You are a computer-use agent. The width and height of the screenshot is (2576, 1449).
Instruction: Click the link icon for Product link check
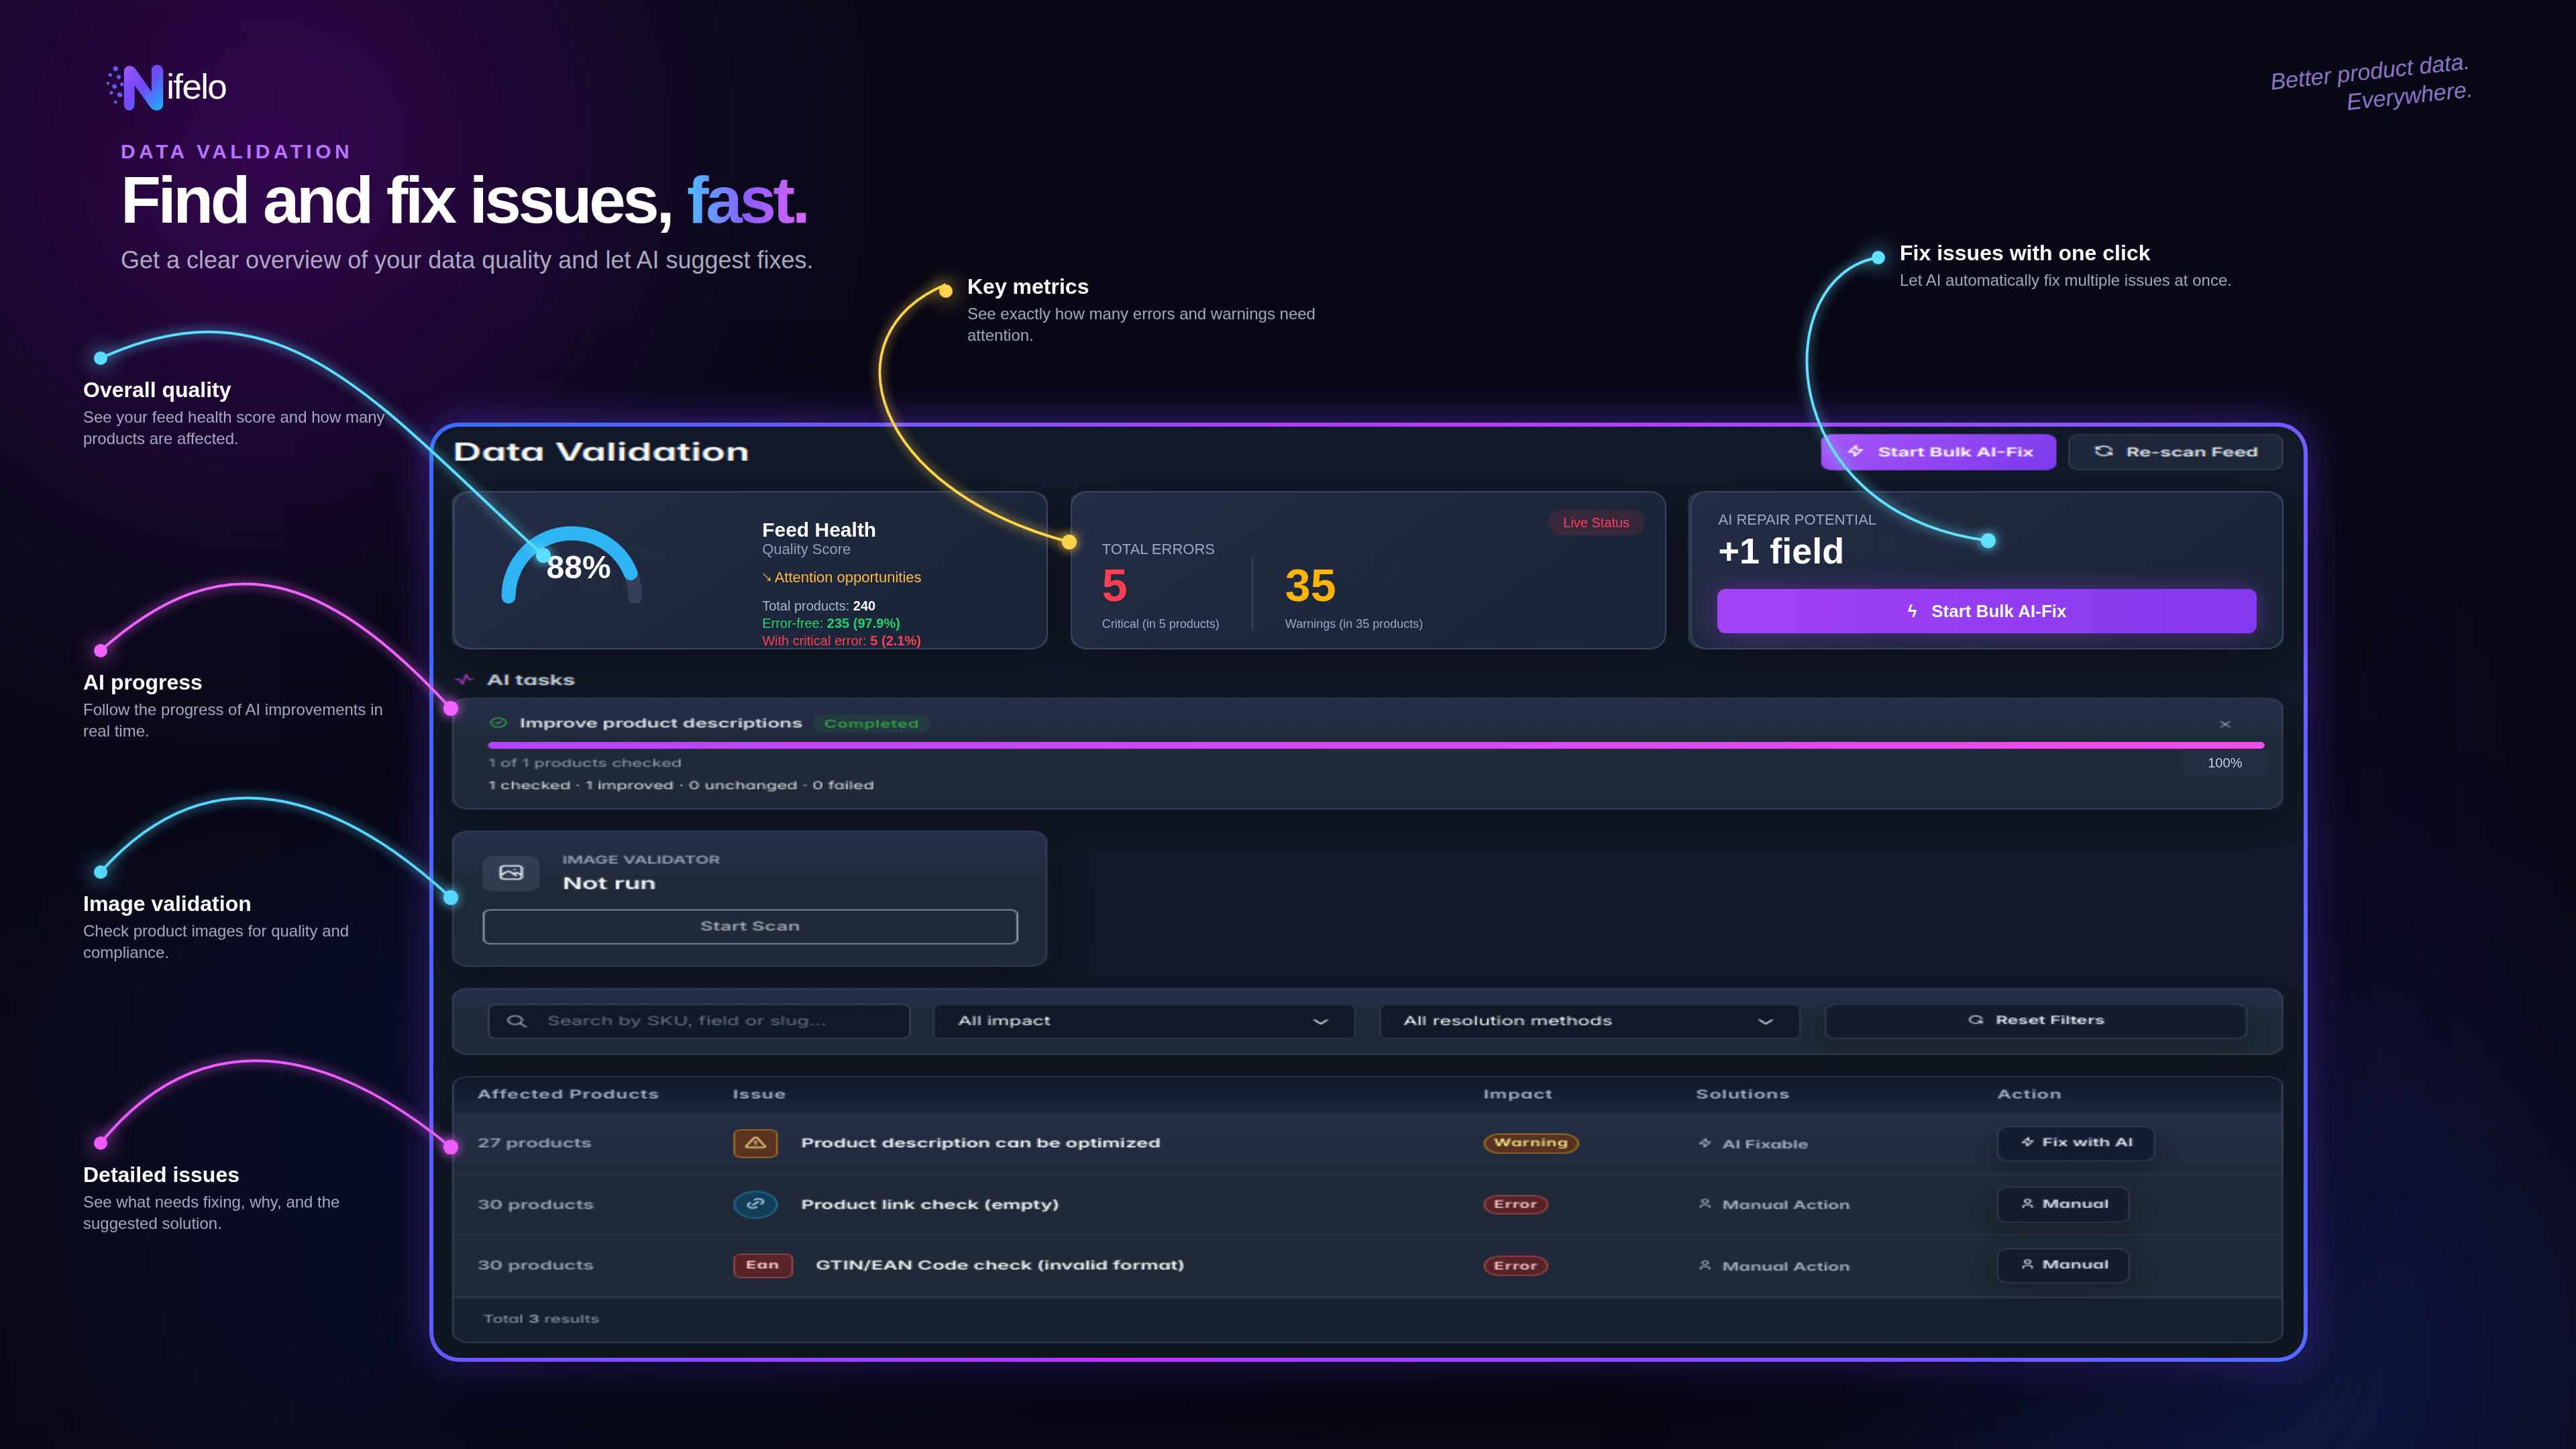pos(755,1204)
